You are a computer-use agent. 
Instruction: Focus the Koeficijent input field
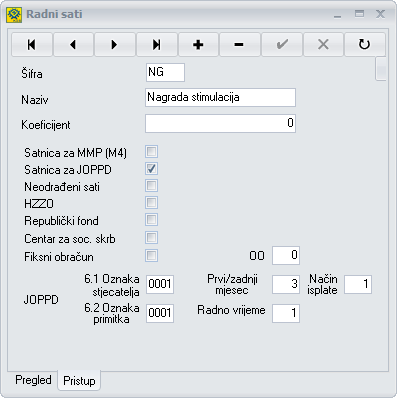220,123
